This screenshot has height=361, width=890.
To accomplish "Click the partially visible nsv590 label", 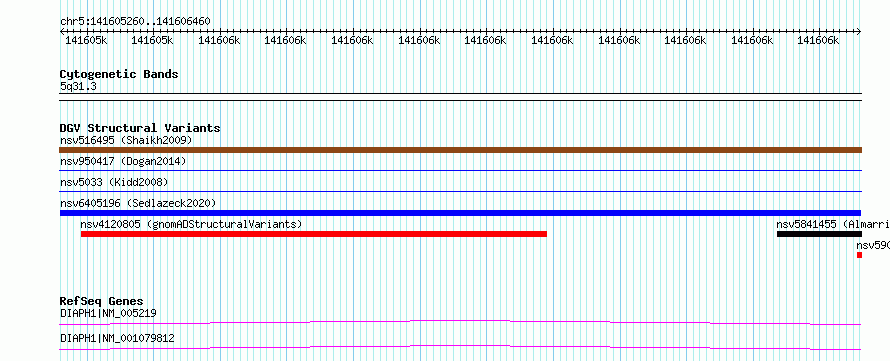I will point(873,245).
